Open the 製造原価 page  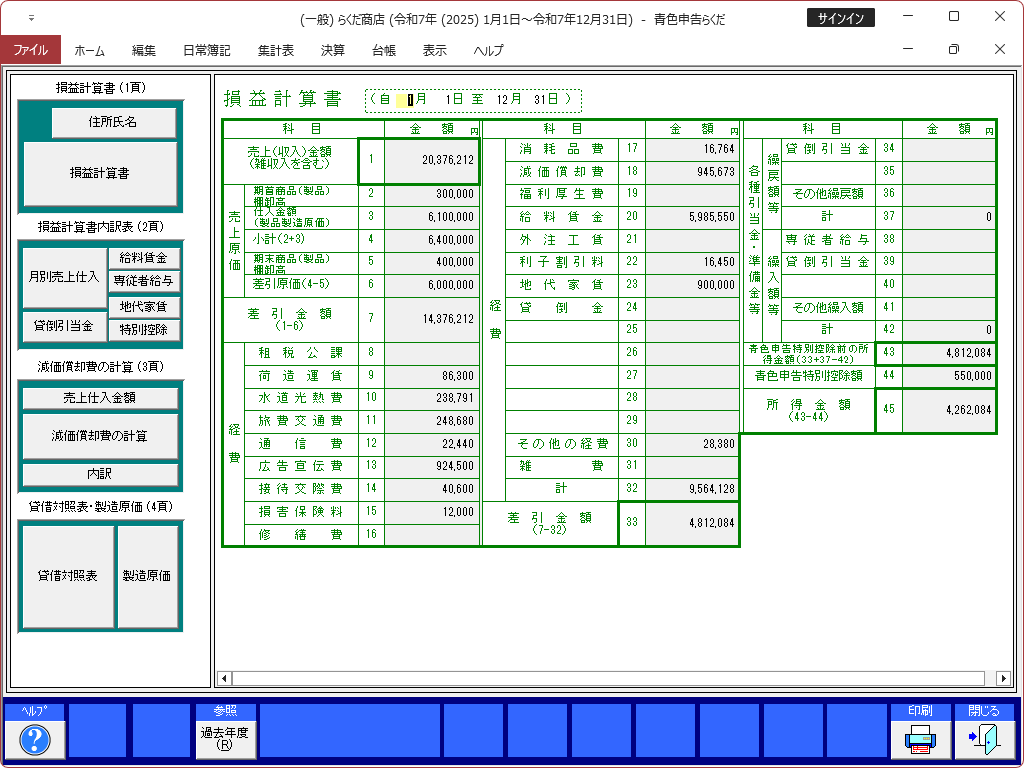[147, 576]
